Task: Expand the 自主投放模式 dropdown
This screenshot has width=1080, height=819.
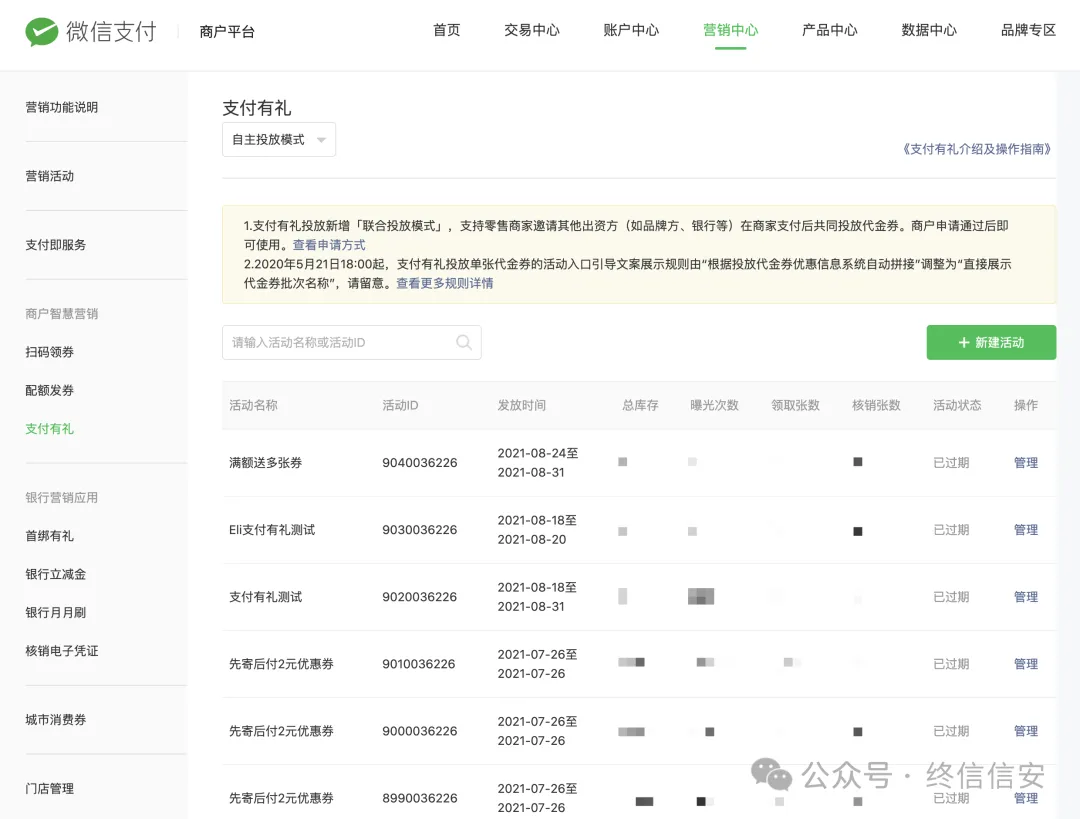Action: point(278,139)
